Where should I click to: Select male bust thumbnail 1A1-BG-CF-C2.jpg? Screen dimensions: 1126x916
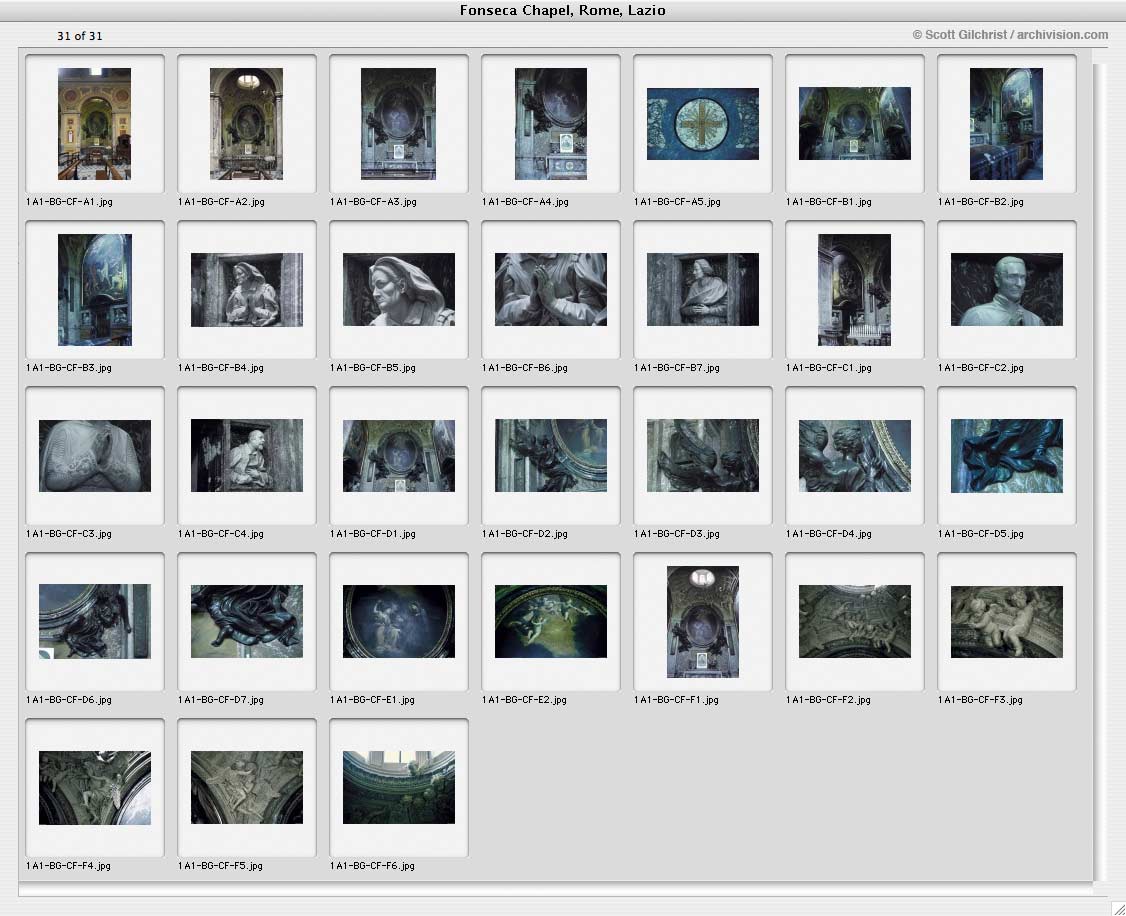point(1007,289)
